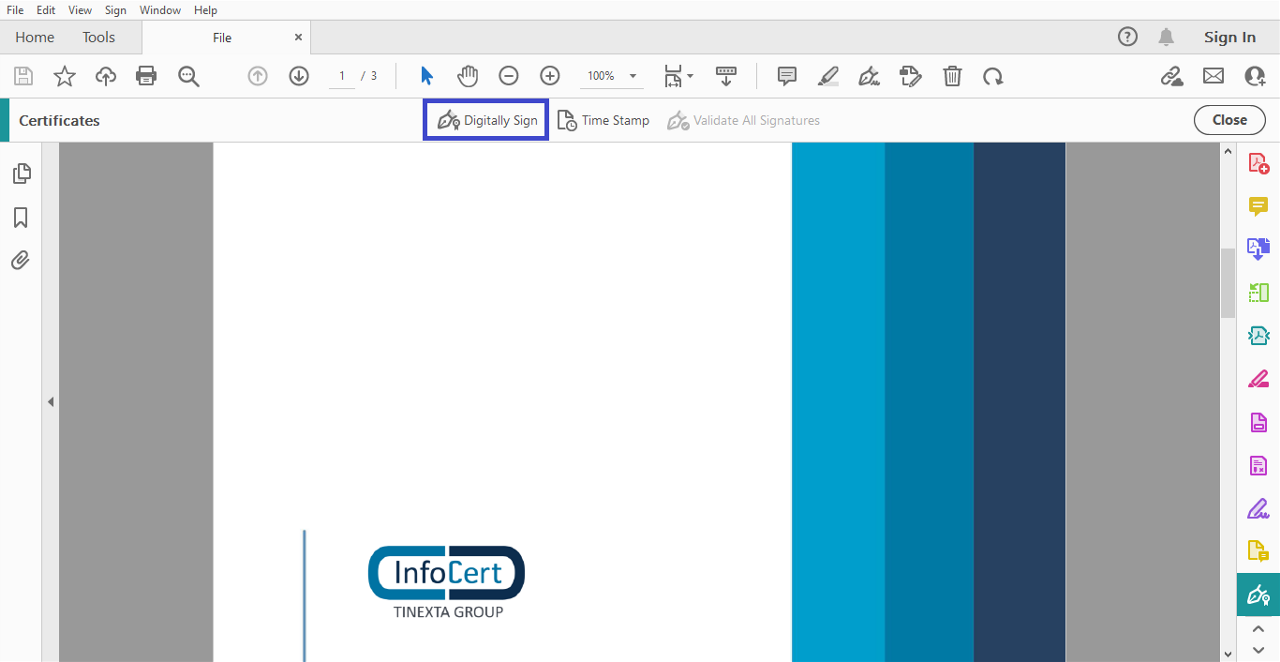Select the Highlight text pen tool
The image size is (1280, 662).
point(828,76)
